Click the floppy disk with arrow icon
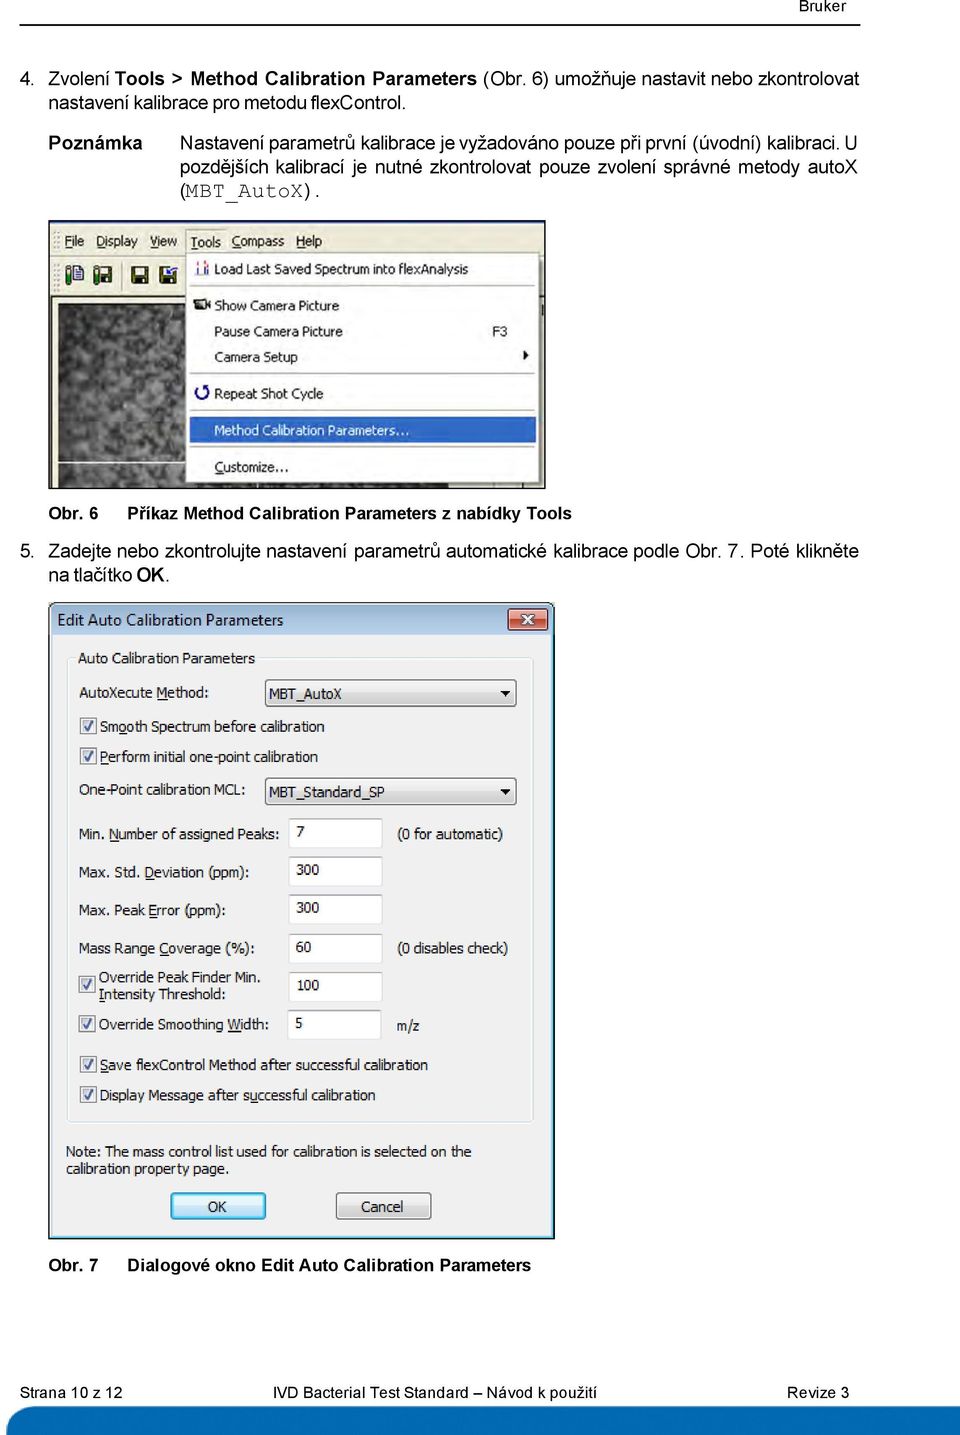Image resolution: width=960 pixels, height=1435 pixels. click(x=168, y=274)
